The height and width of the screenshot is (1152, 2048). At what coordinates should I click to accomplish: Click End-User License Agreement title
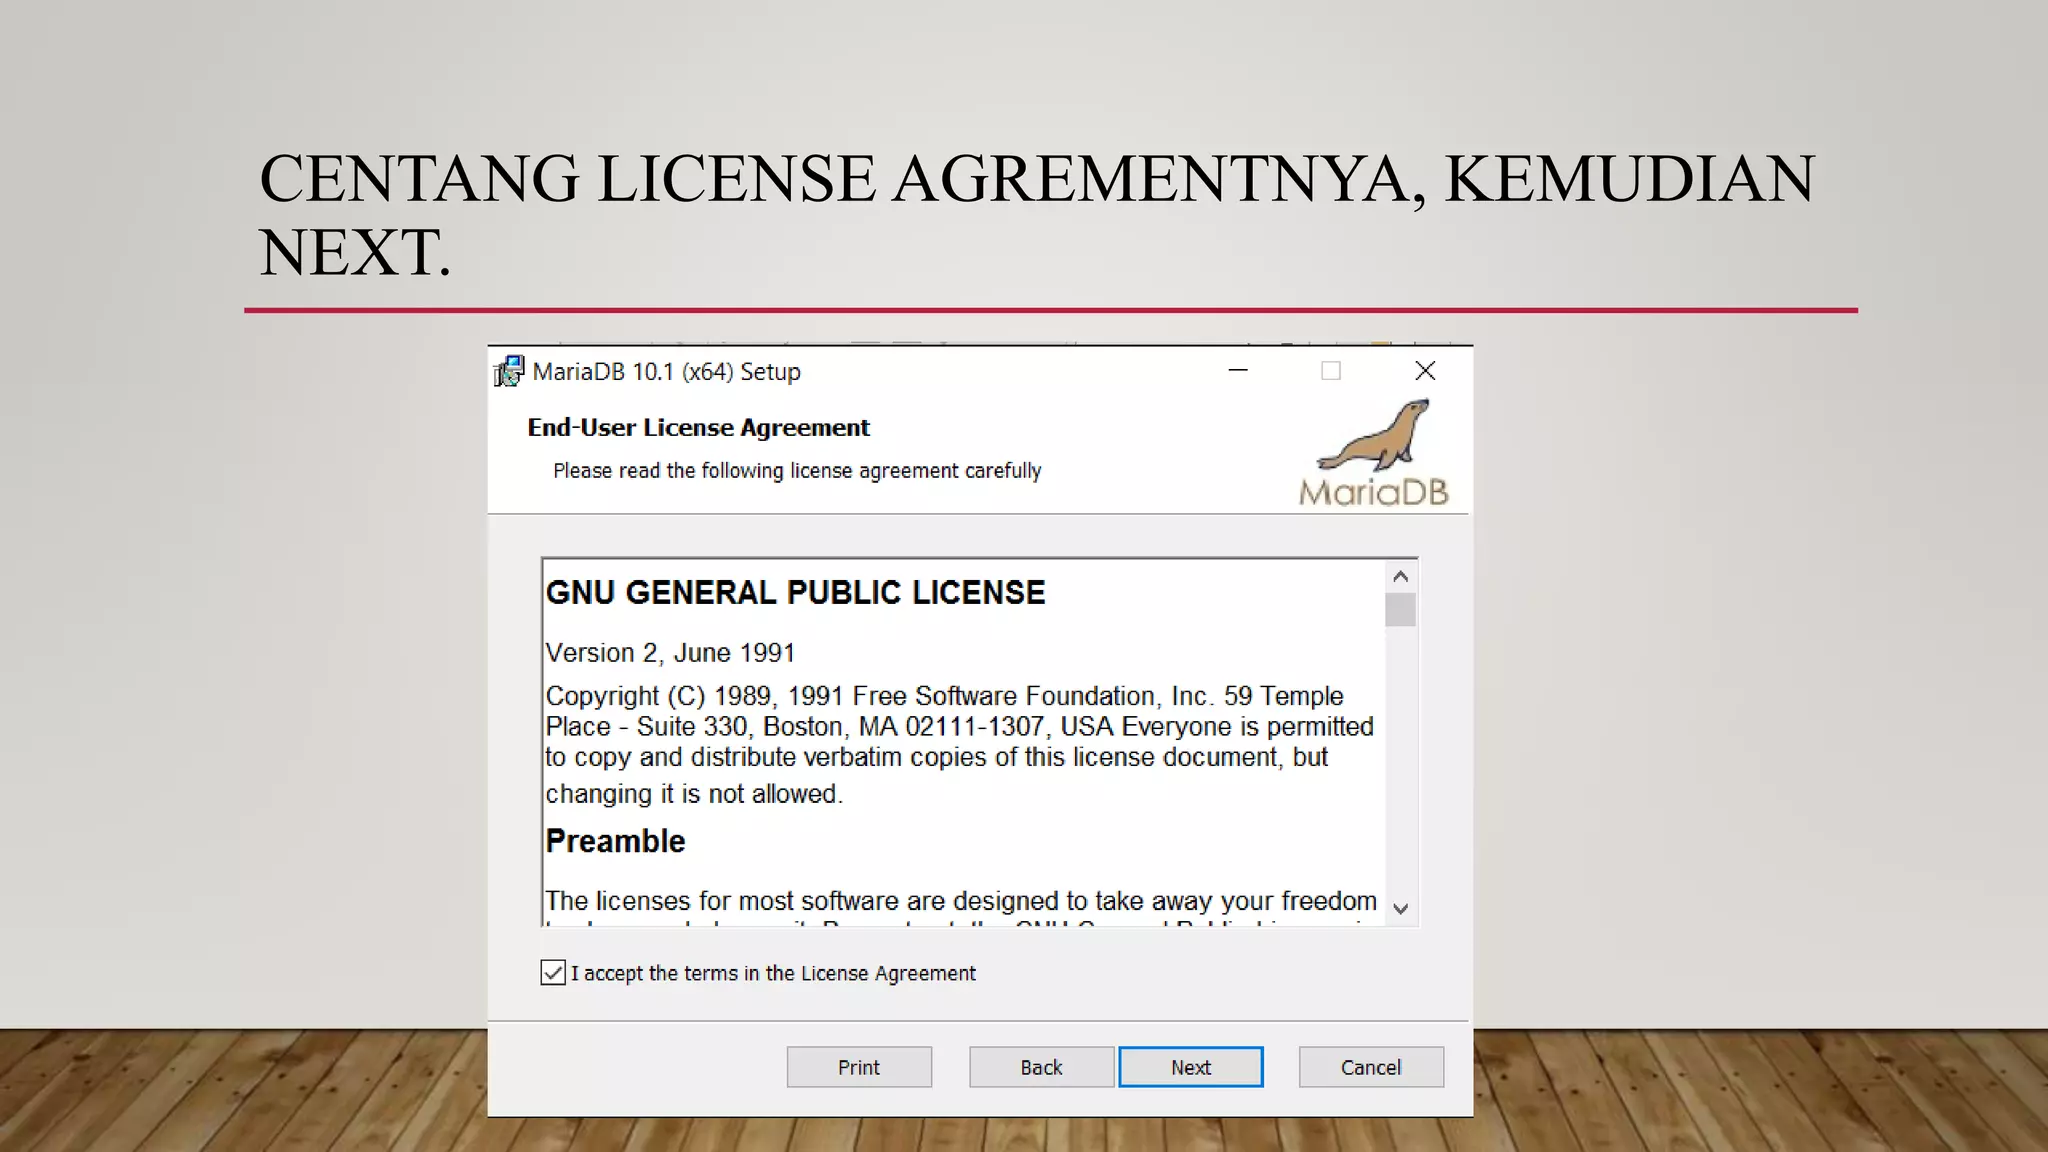click(x=698, y=428)
